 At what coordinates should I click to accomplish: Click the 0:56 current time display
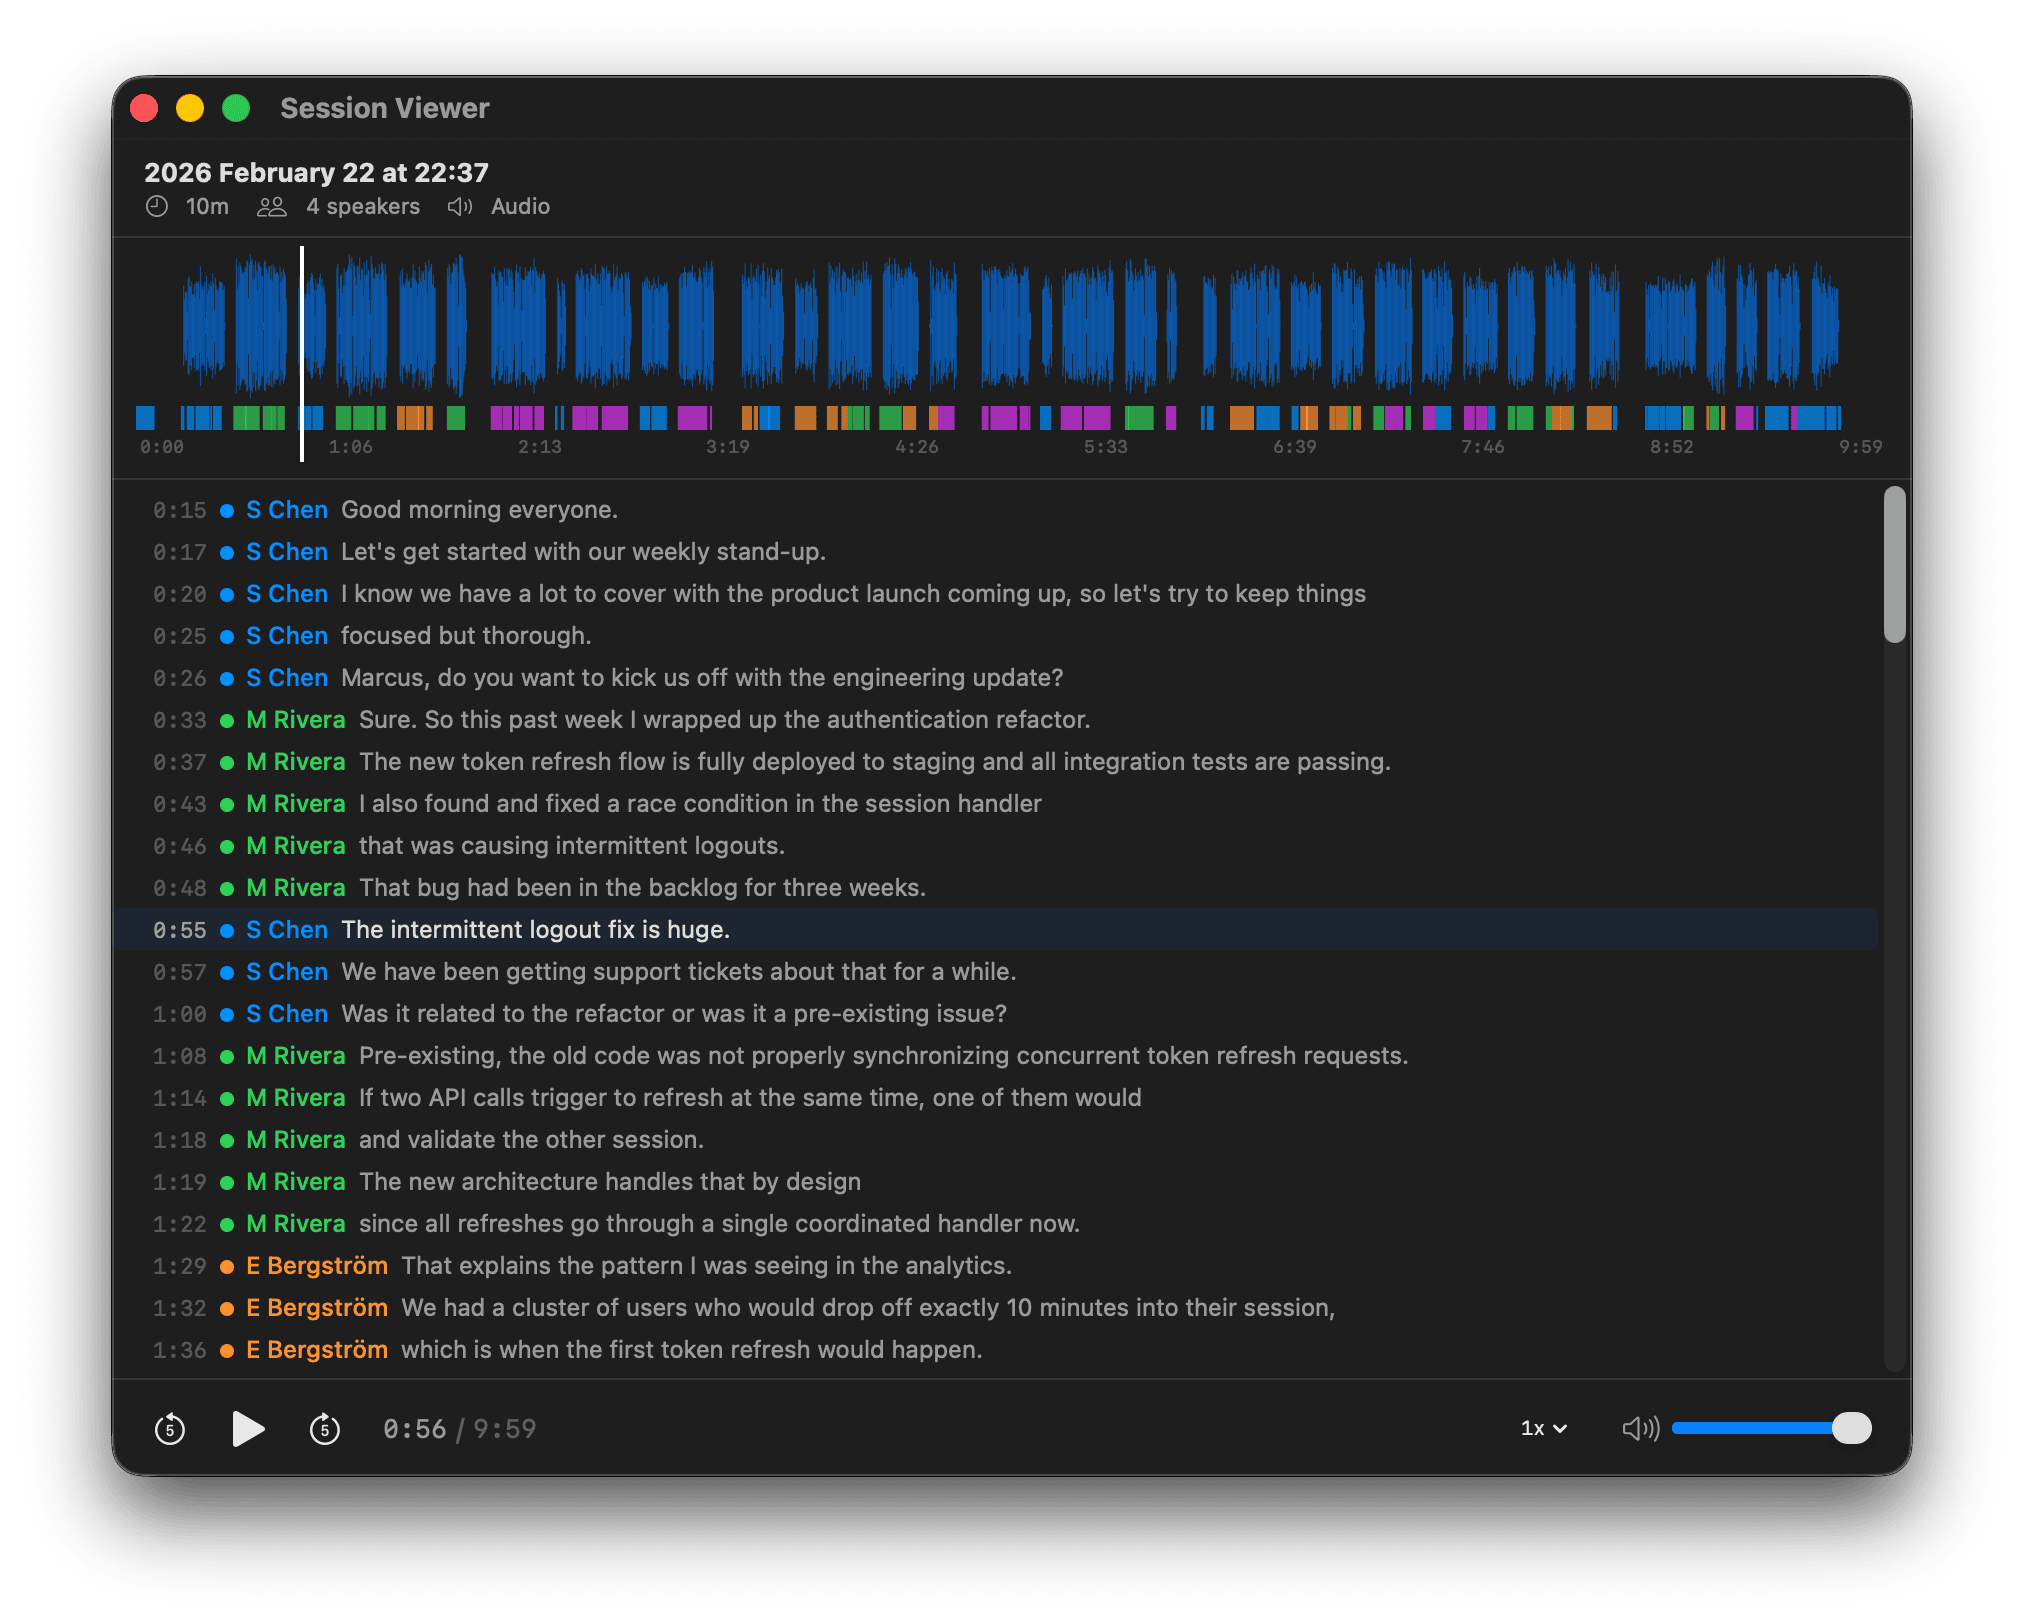[415, 1428]
